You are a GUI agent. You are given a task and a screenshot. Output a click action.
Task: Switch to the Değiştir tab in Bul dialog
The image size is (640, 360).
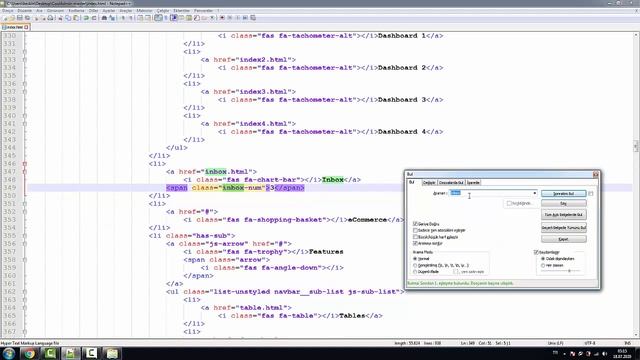point(429,182)
